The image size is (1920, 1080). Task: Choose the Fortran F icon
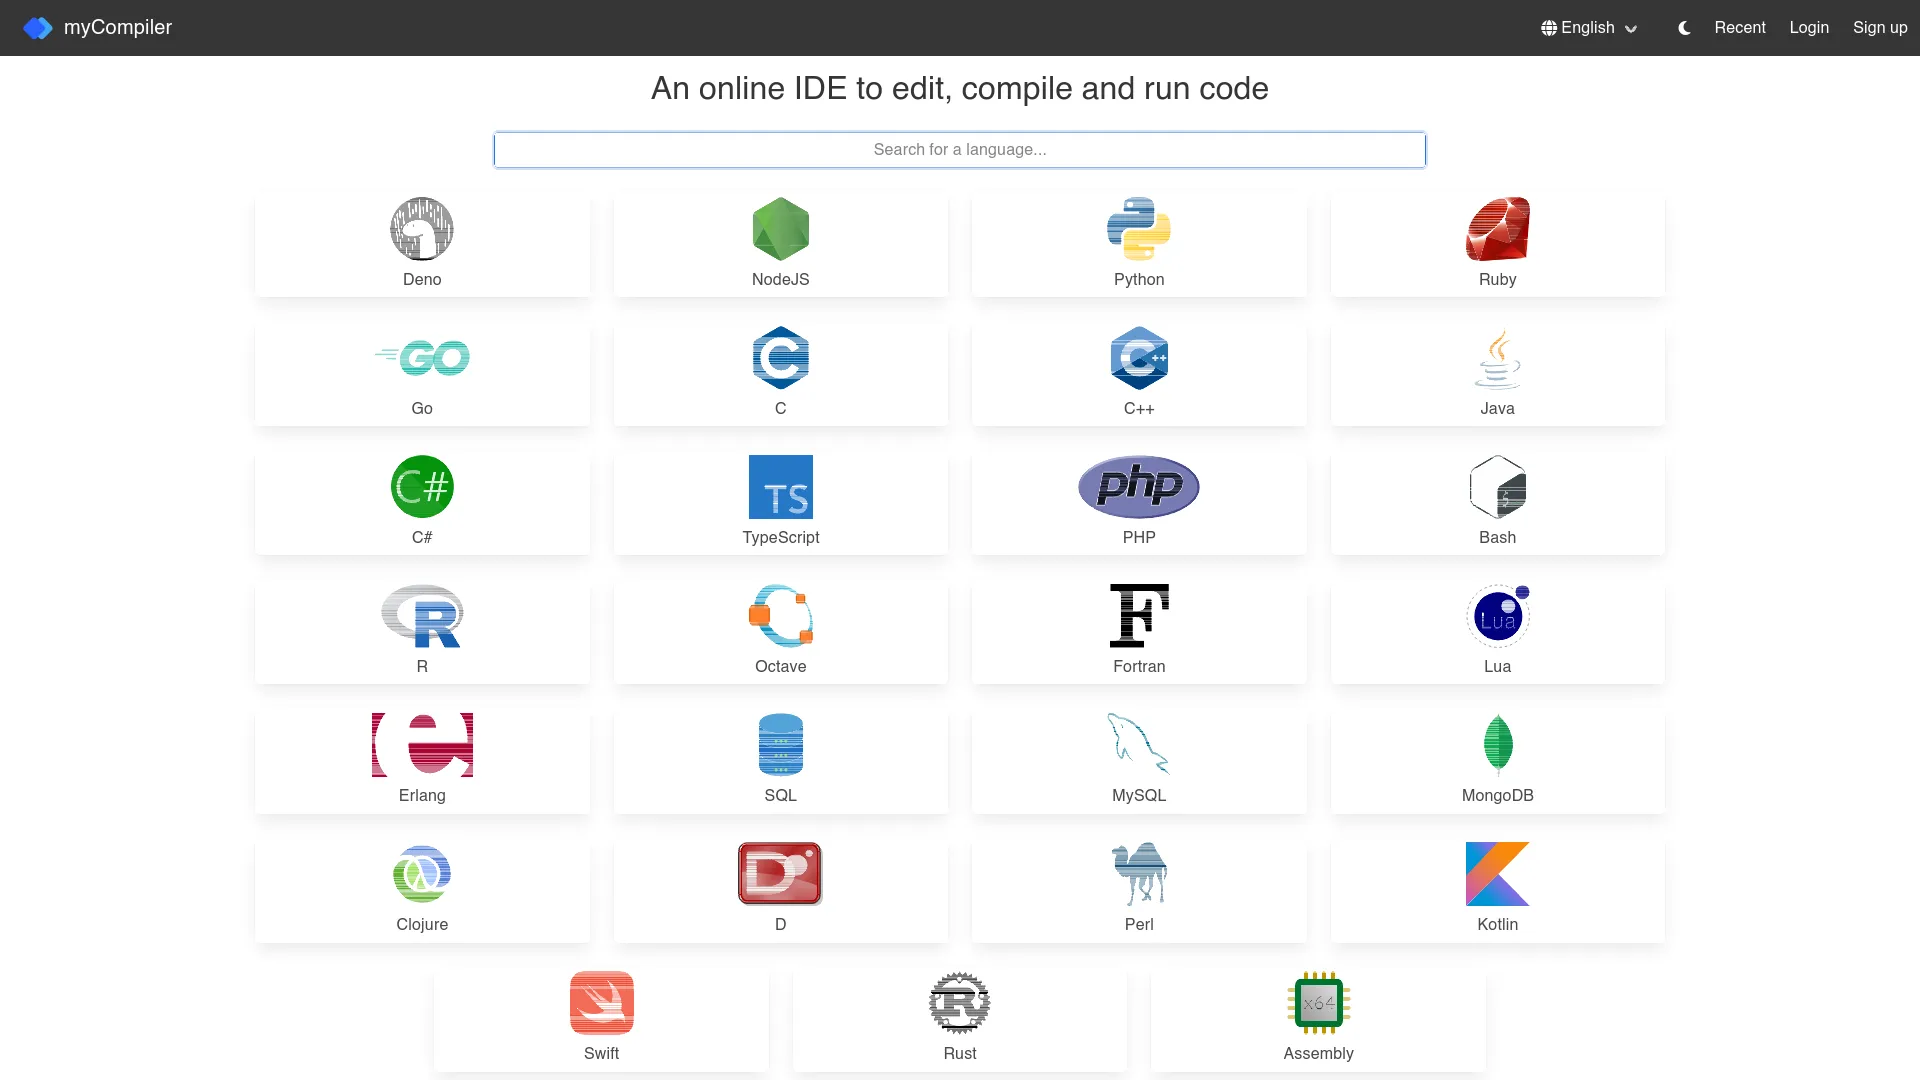tap(1139, 616)
